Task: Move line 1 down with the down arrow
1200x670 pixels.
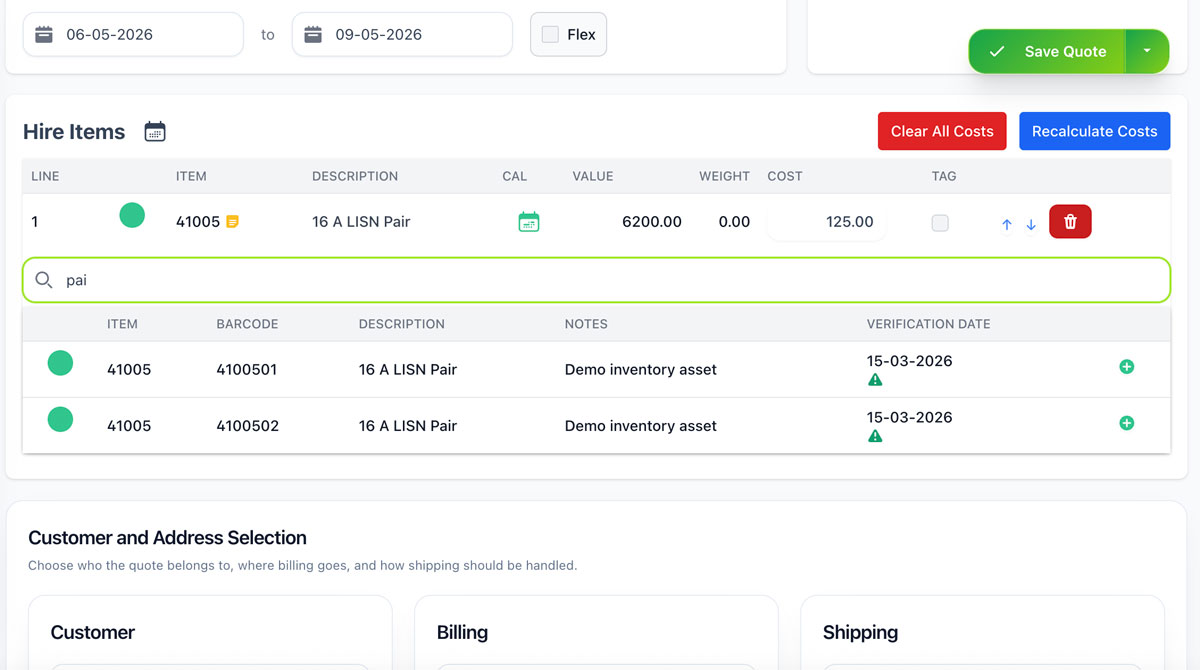Action: point(1031,225)
